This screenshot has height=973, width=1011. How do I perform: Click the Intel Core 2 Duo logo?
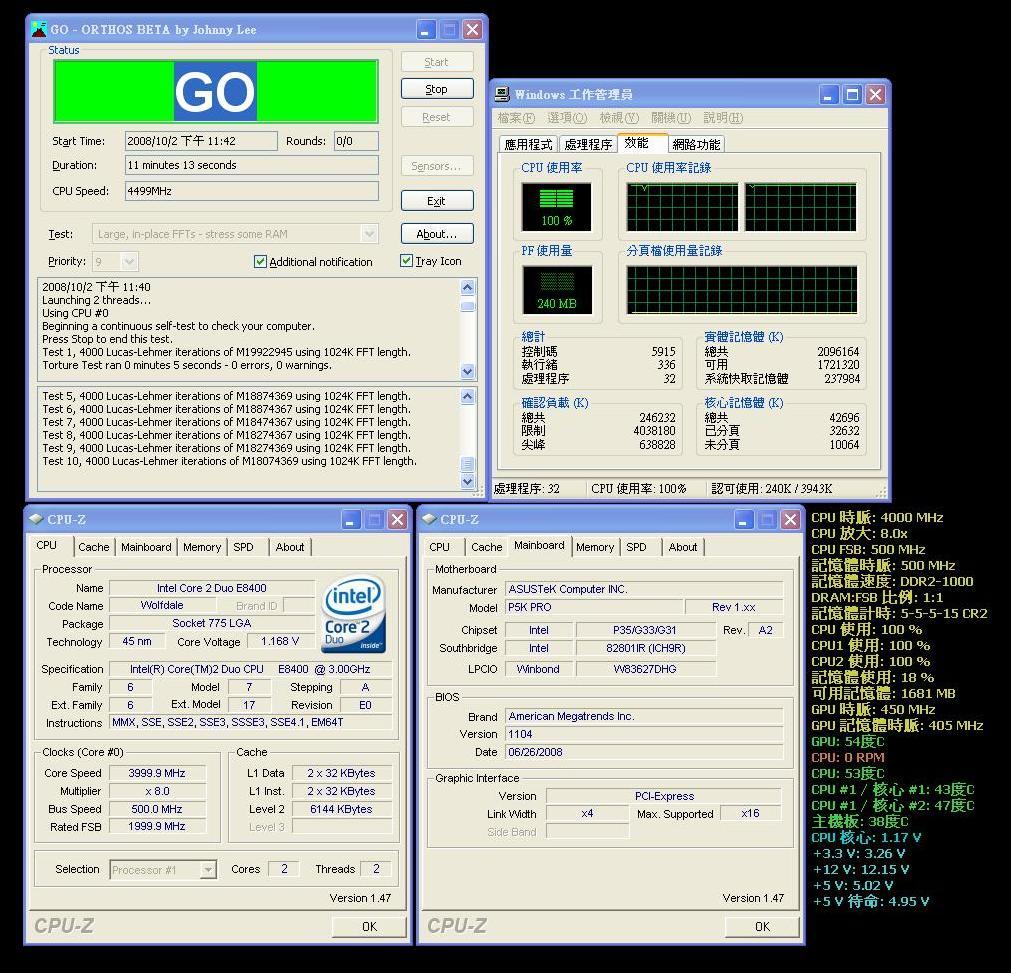coord(354,614)
